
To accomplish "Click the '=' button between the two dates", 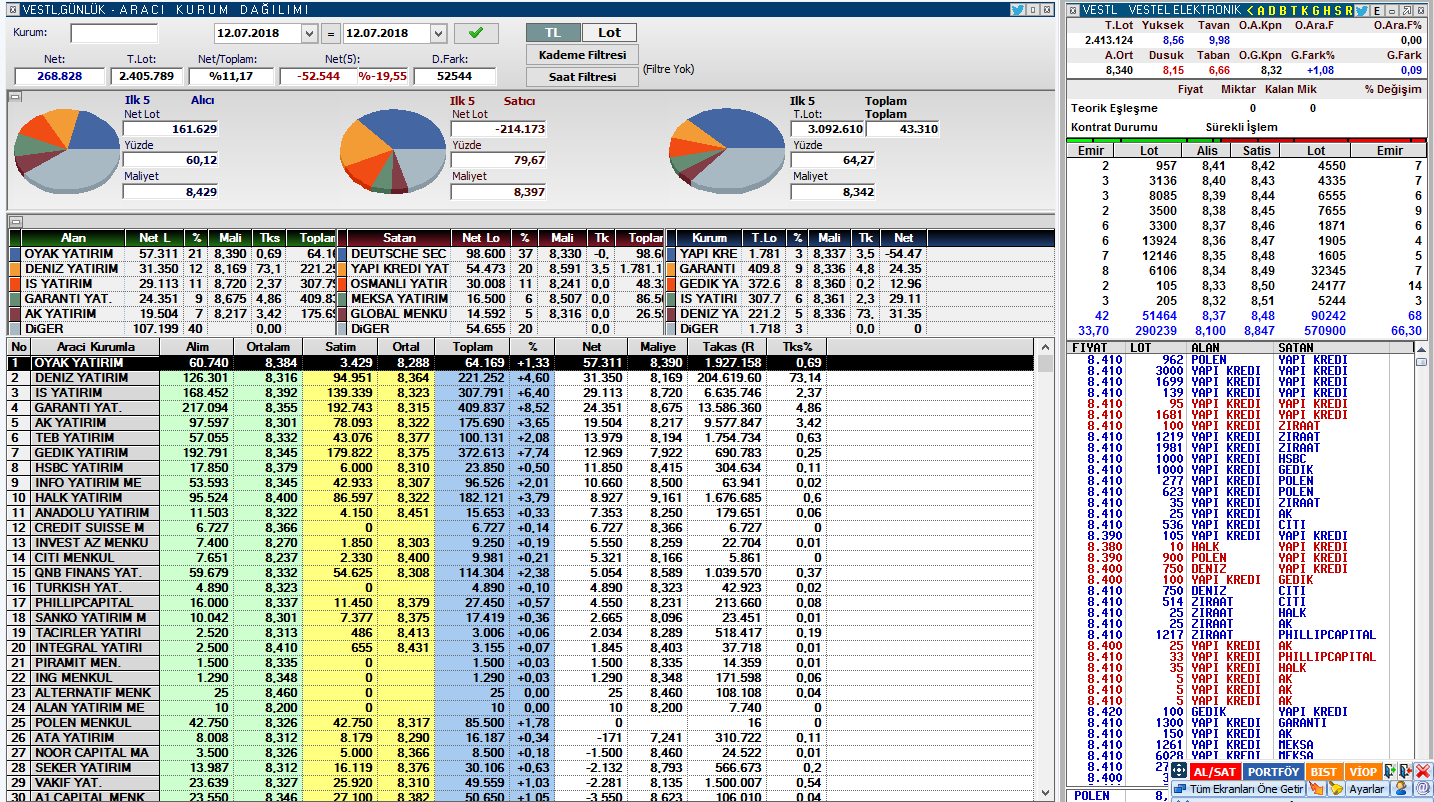I will [x=333, y=33].
